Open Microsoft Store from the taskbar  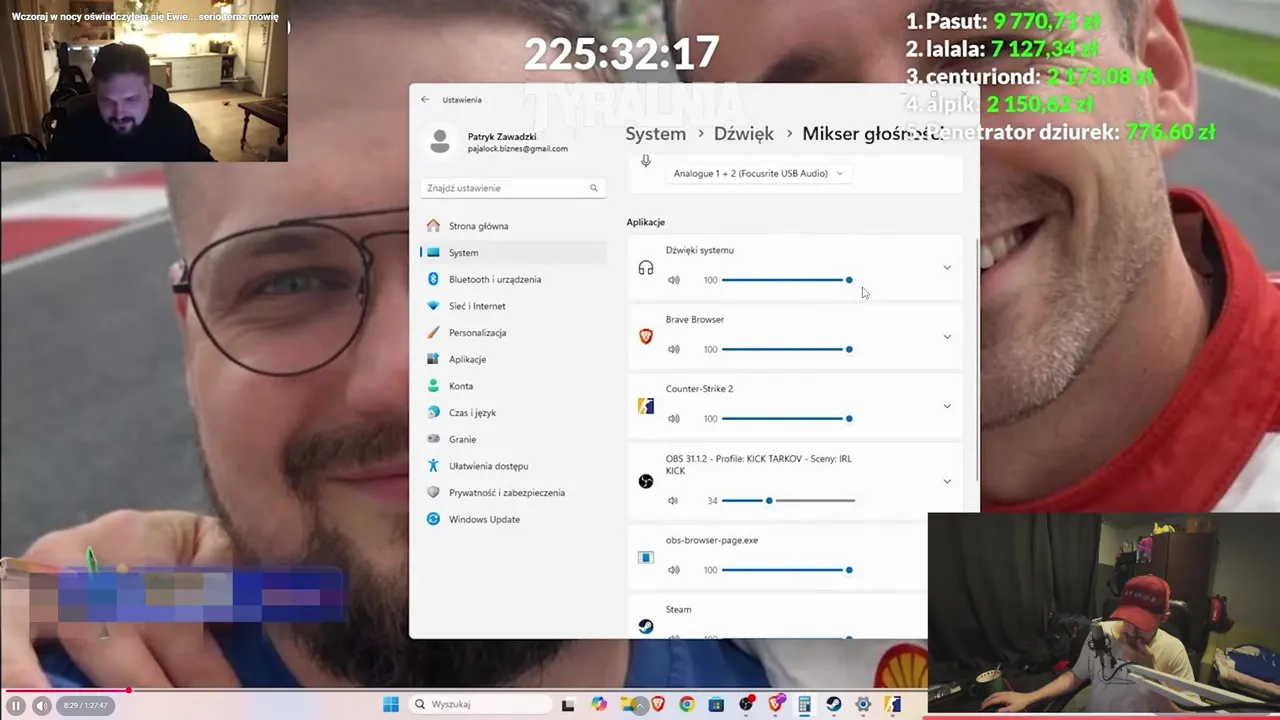click(716, 704)
